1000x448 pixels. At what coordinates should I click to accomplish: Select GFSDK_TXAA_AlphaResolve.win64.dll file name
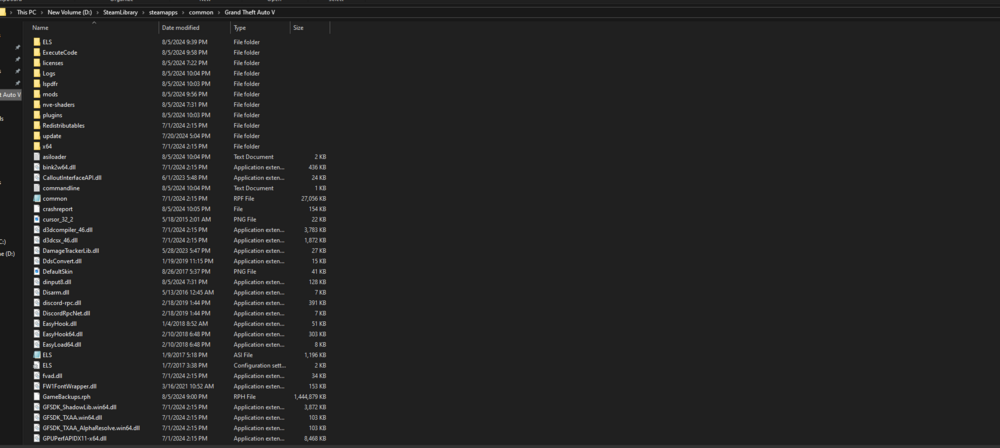click(91, 428)
